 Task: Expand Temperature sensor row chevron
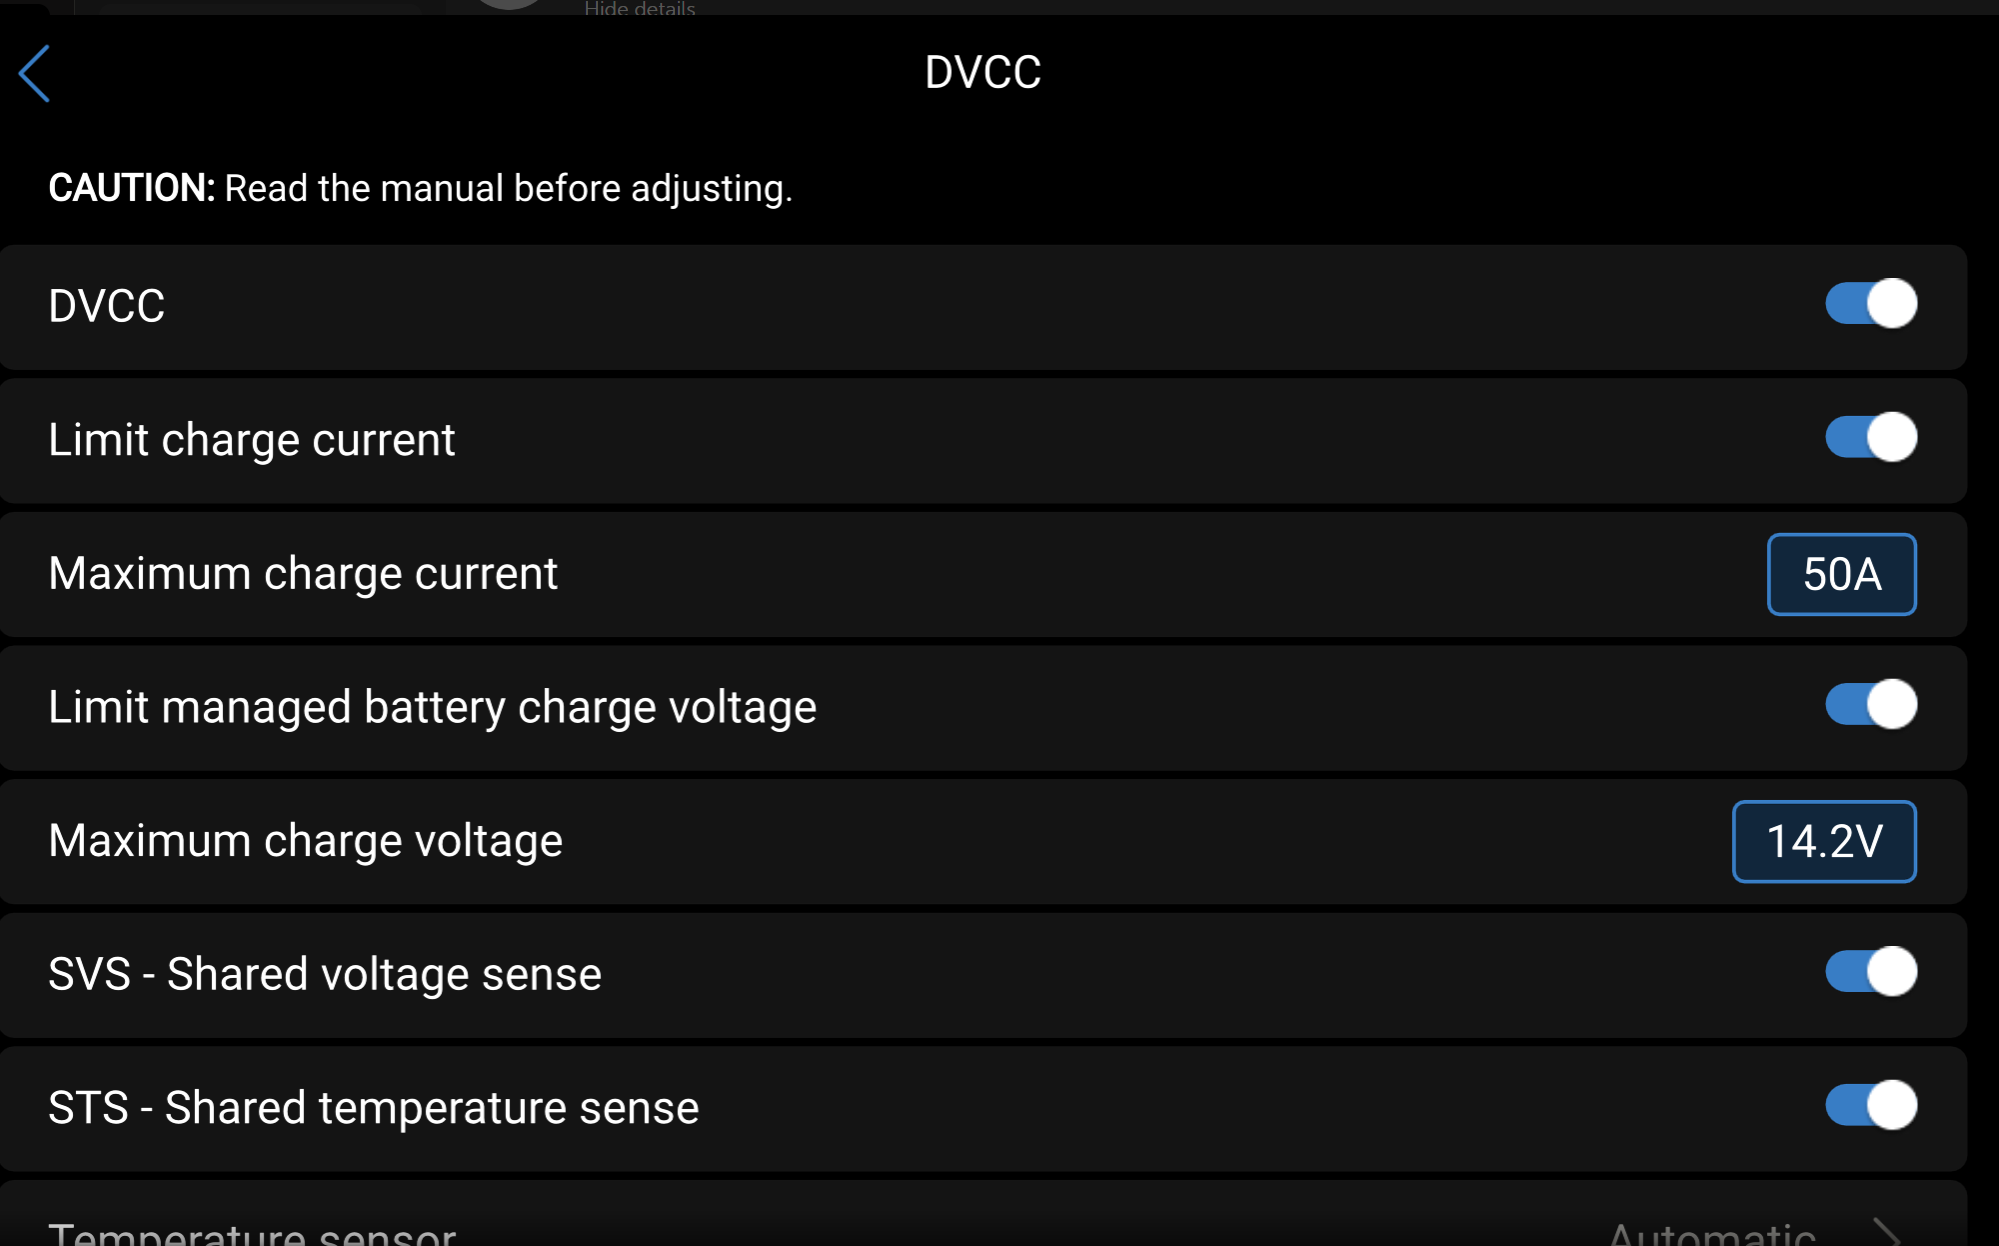[1886, 1234]
